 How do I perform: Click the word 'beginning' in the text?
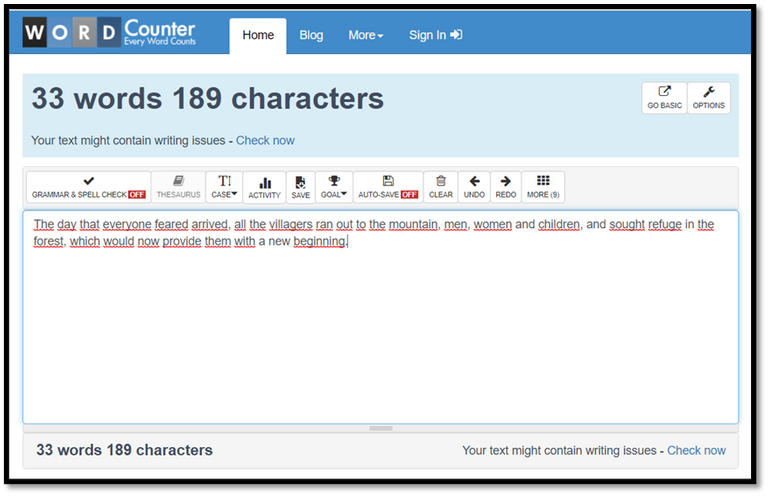point(319,241)
